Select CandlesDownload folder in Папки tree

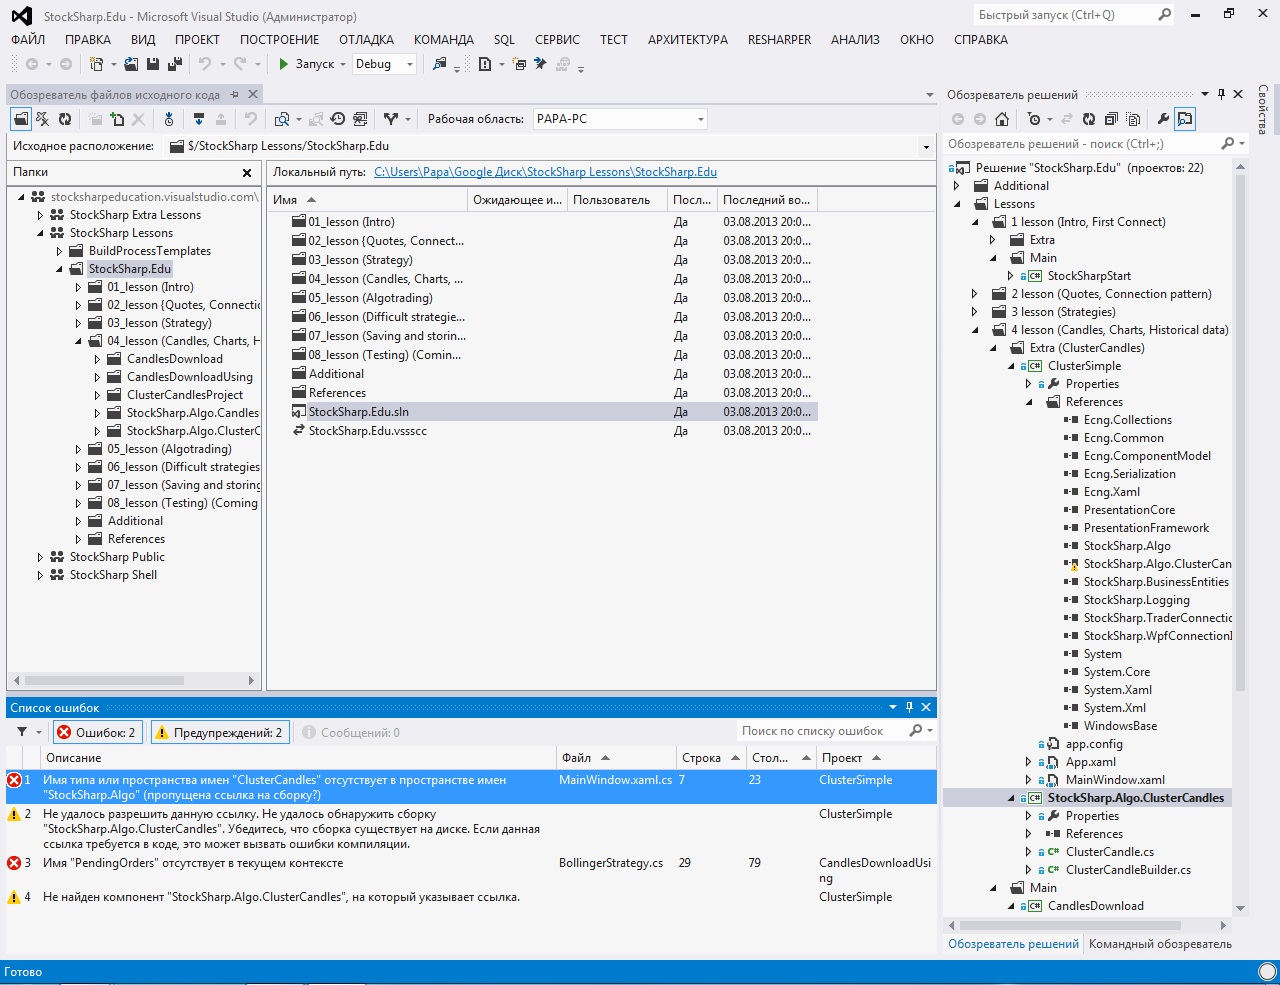point(175,359)
